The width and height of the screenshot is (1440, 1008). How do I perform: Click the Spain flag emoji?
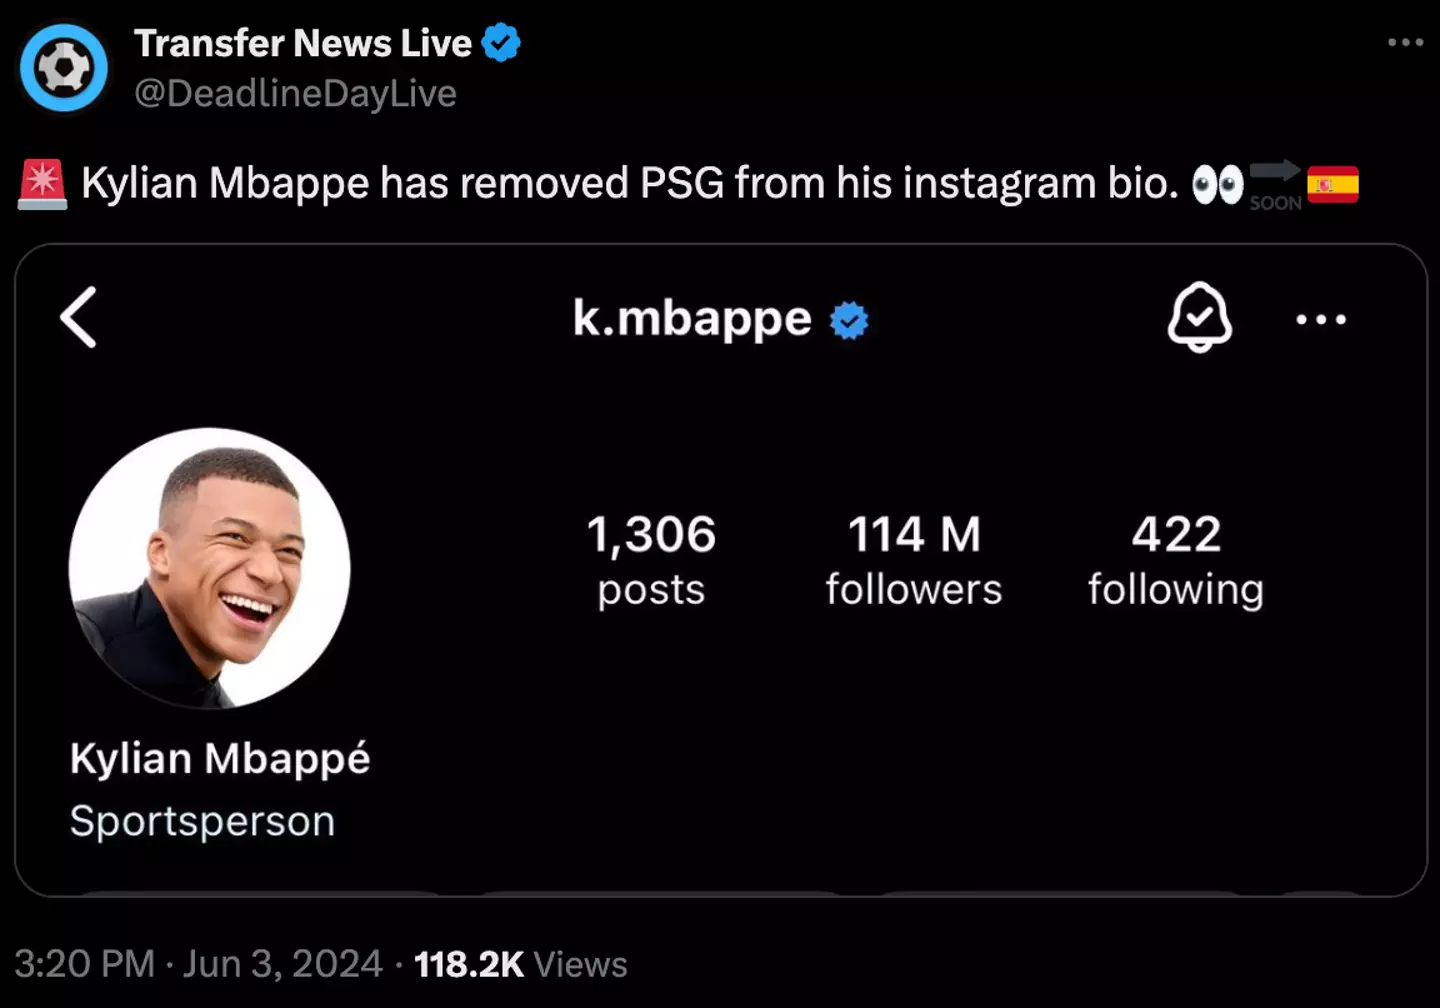[x=1333, y=185]
